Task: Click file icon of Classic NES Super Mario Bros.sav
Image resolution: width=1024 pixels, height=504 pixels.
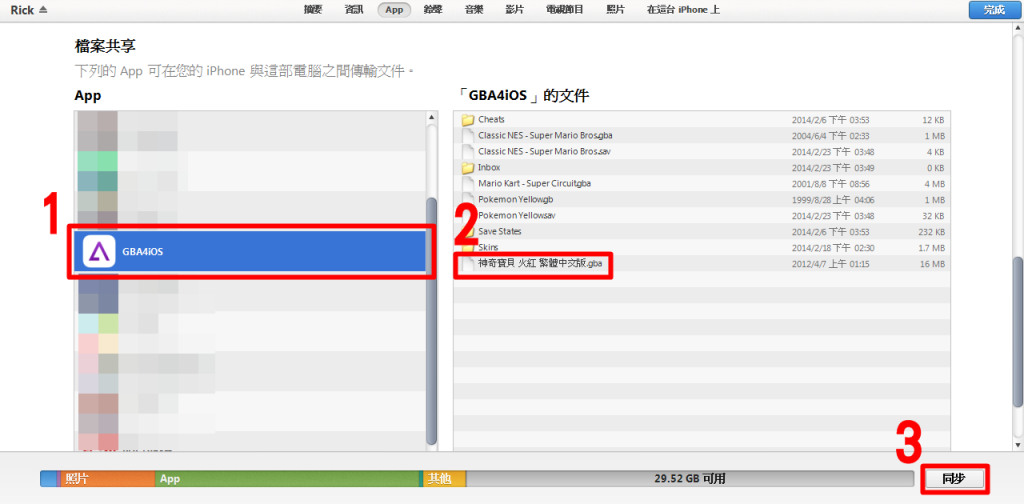Action: click(x=467, y=151)
